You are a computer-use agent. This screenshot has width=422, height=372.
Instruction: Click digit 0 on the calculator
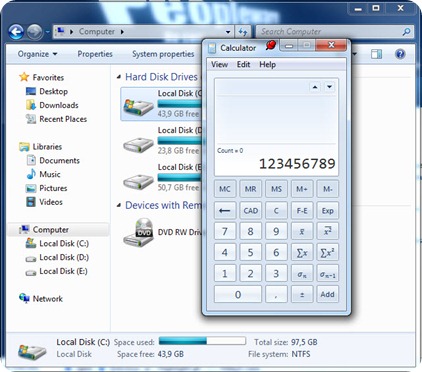tap(238, 294)
